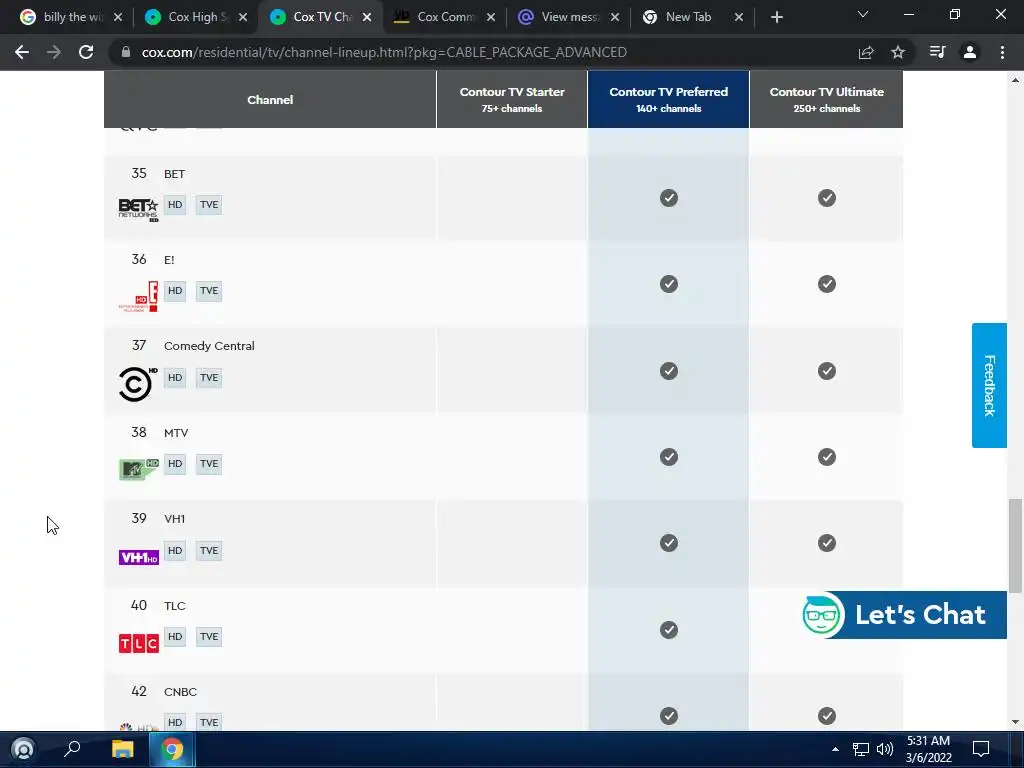Click the Channel column header
The image size is (1024, 768).
tap(270, 99)
